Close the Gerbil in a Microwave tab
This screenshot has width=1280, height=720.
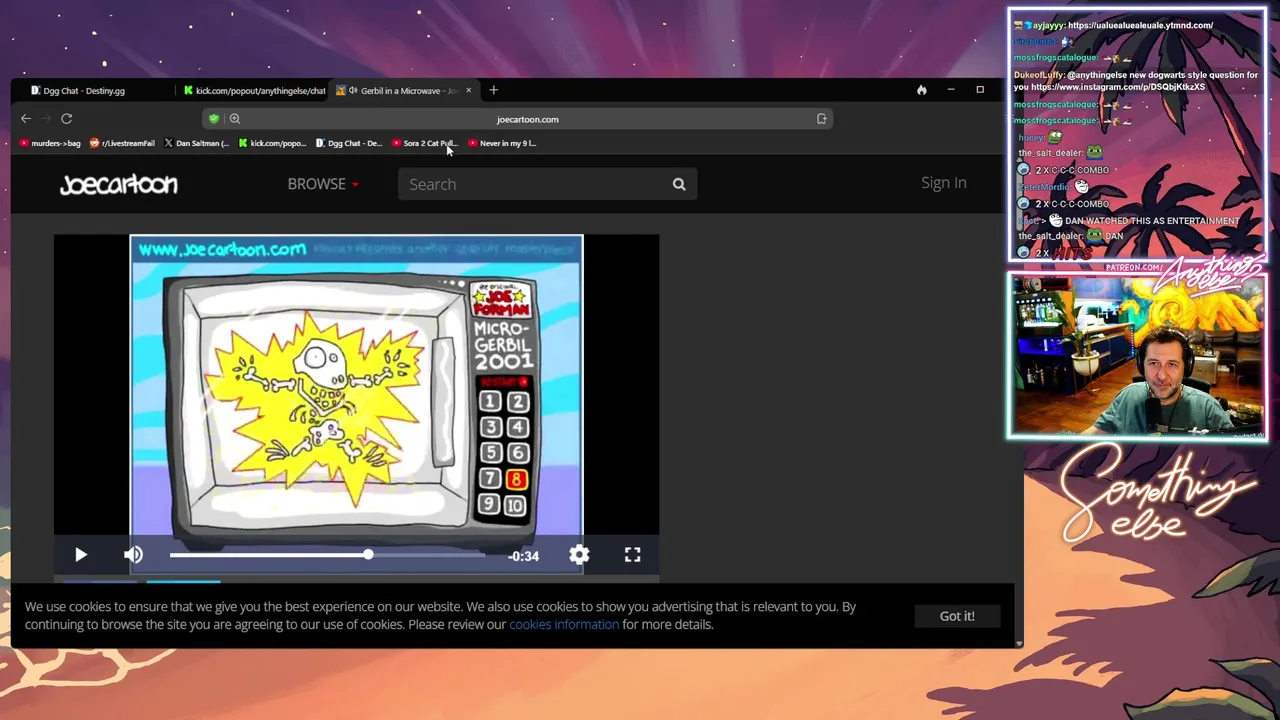point(468,90)
